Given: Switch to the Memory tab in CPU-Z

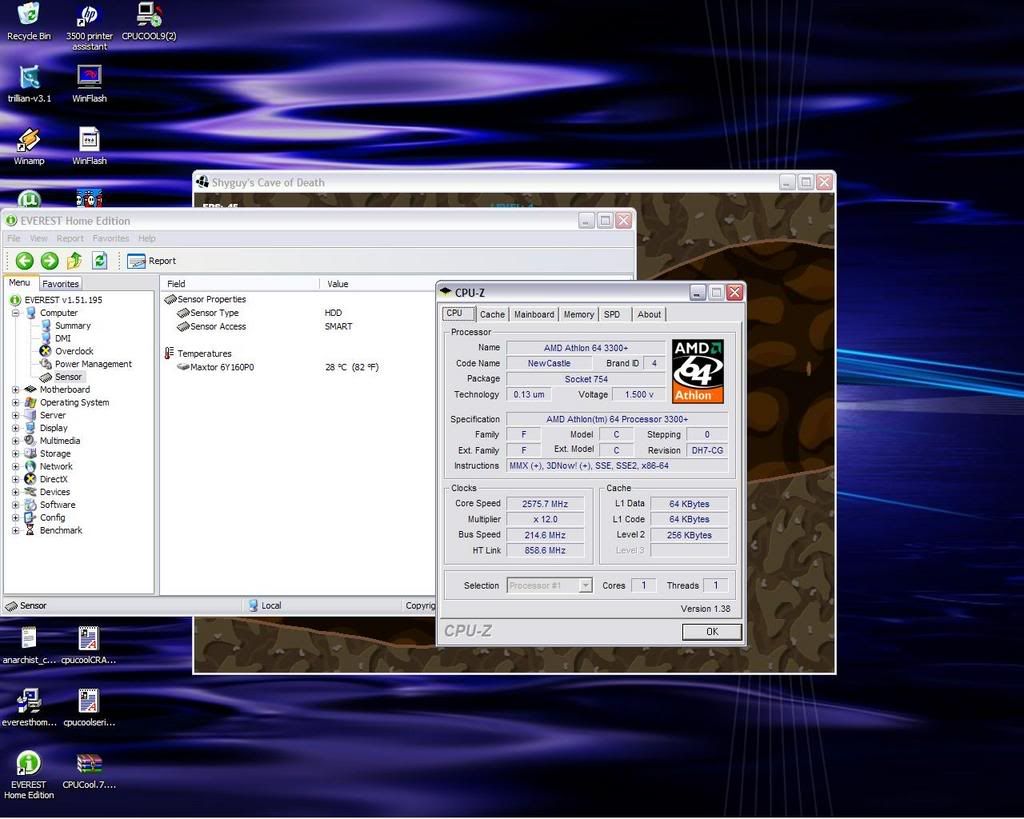Looking at the screenshot, I should tap(578, 314).
